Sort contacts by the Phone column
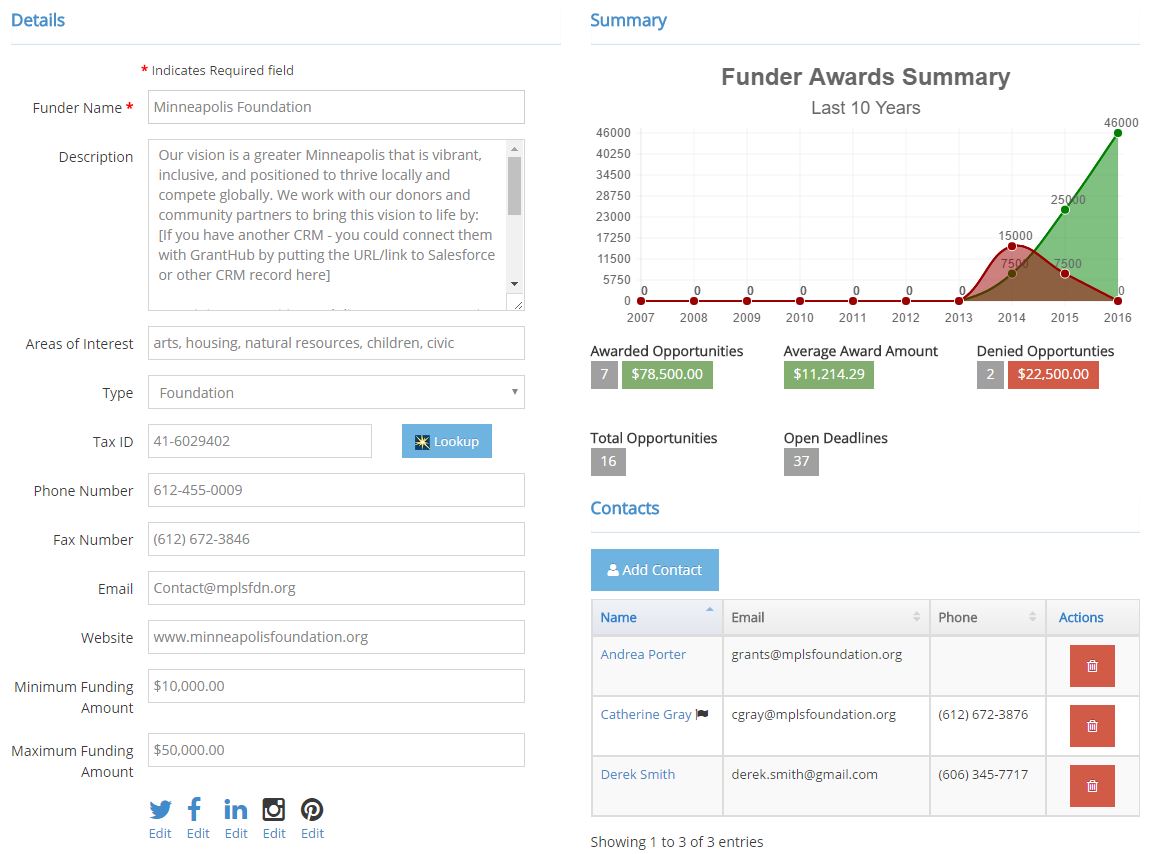1151x854 pixels. (x=986, y=617)
